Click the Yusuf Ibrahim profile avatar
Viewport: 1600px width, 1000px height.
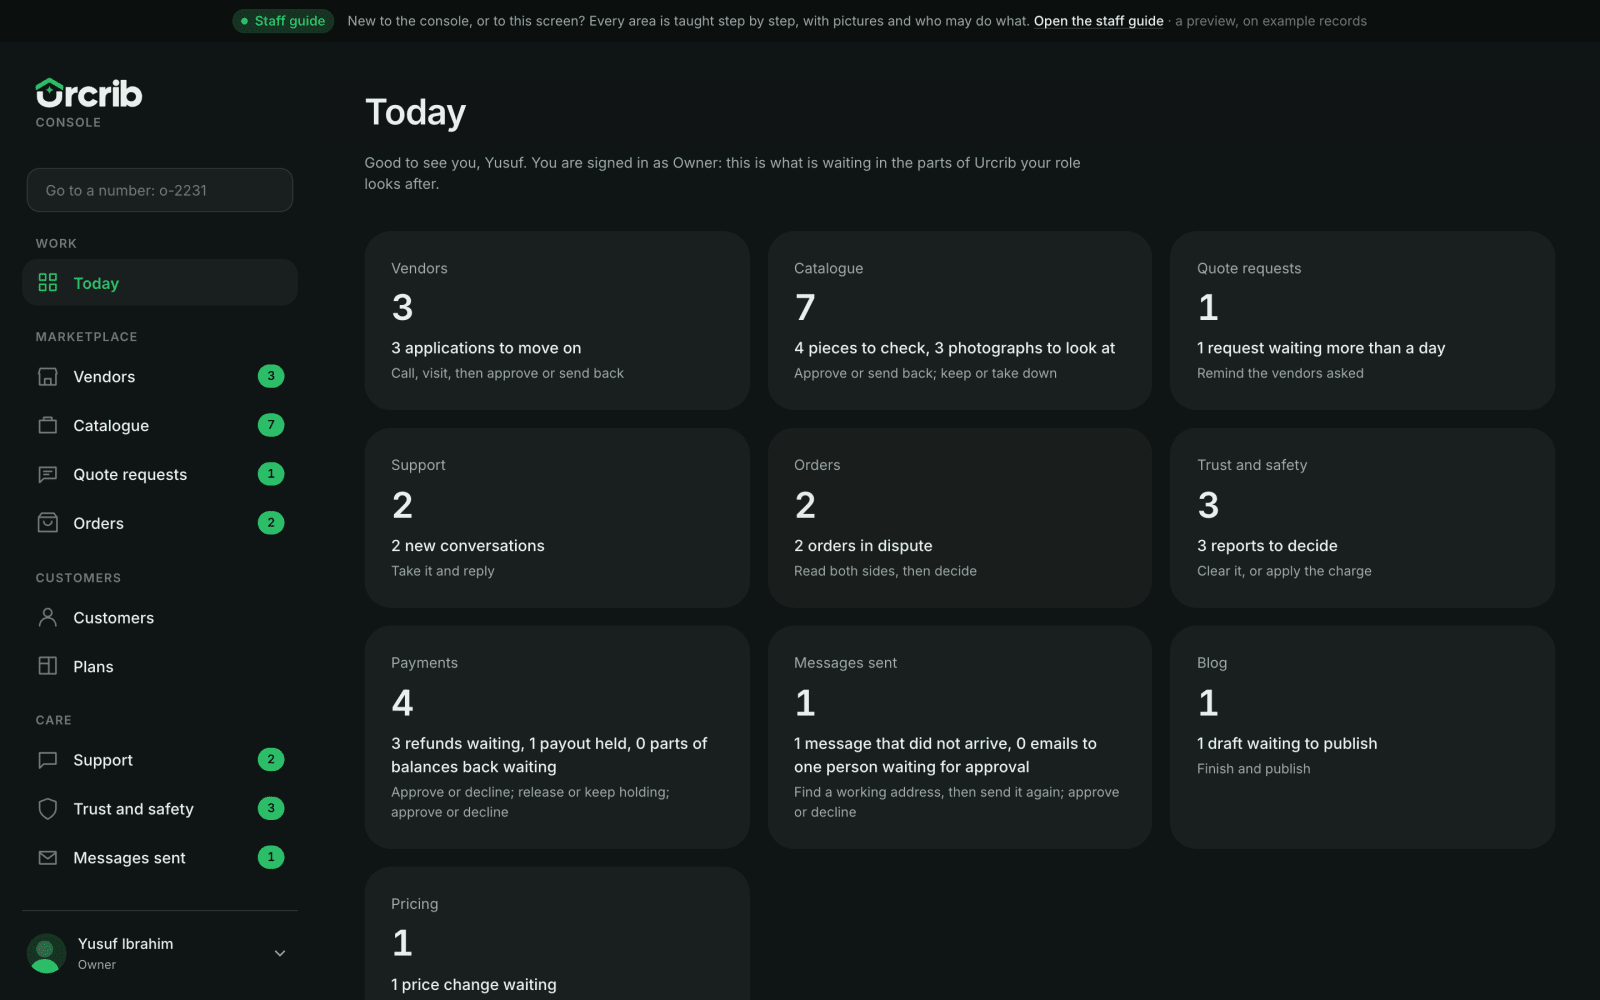[x=46, y=953]
